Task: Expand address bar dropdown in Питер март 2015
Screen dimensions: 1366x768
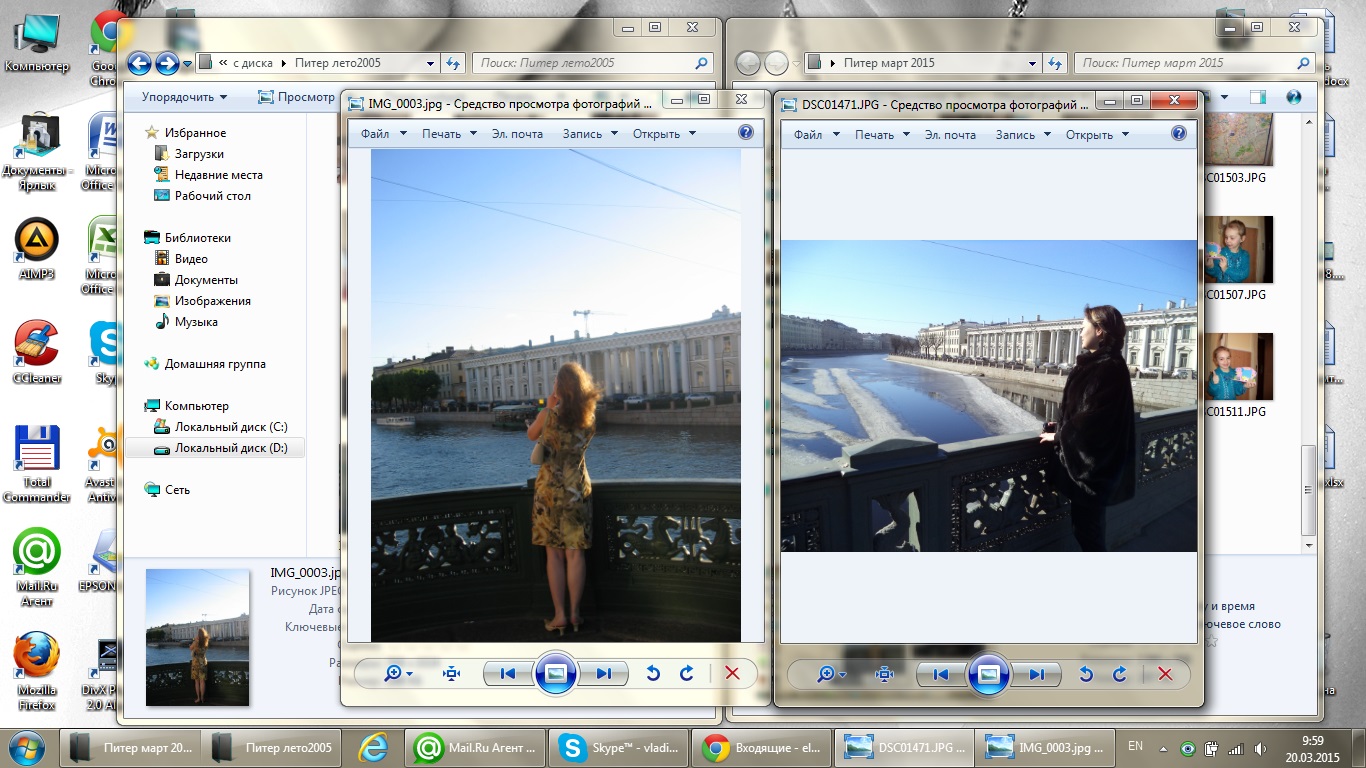Action: point(1033,63)
